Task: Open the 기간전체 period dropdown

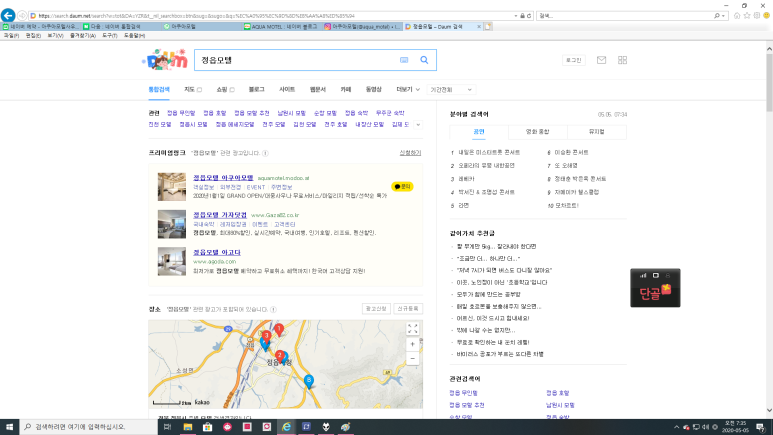Action: tap(451, 90)
